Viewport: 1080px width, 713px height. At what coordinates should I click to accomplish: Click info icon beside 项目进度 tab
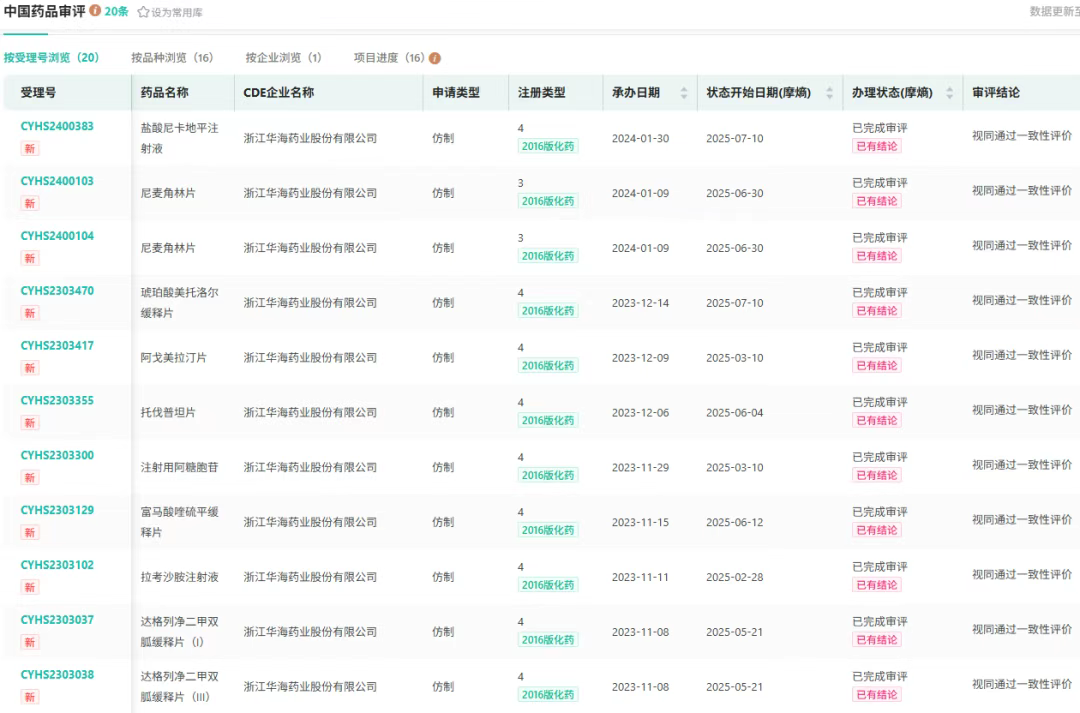click(435, 58)
